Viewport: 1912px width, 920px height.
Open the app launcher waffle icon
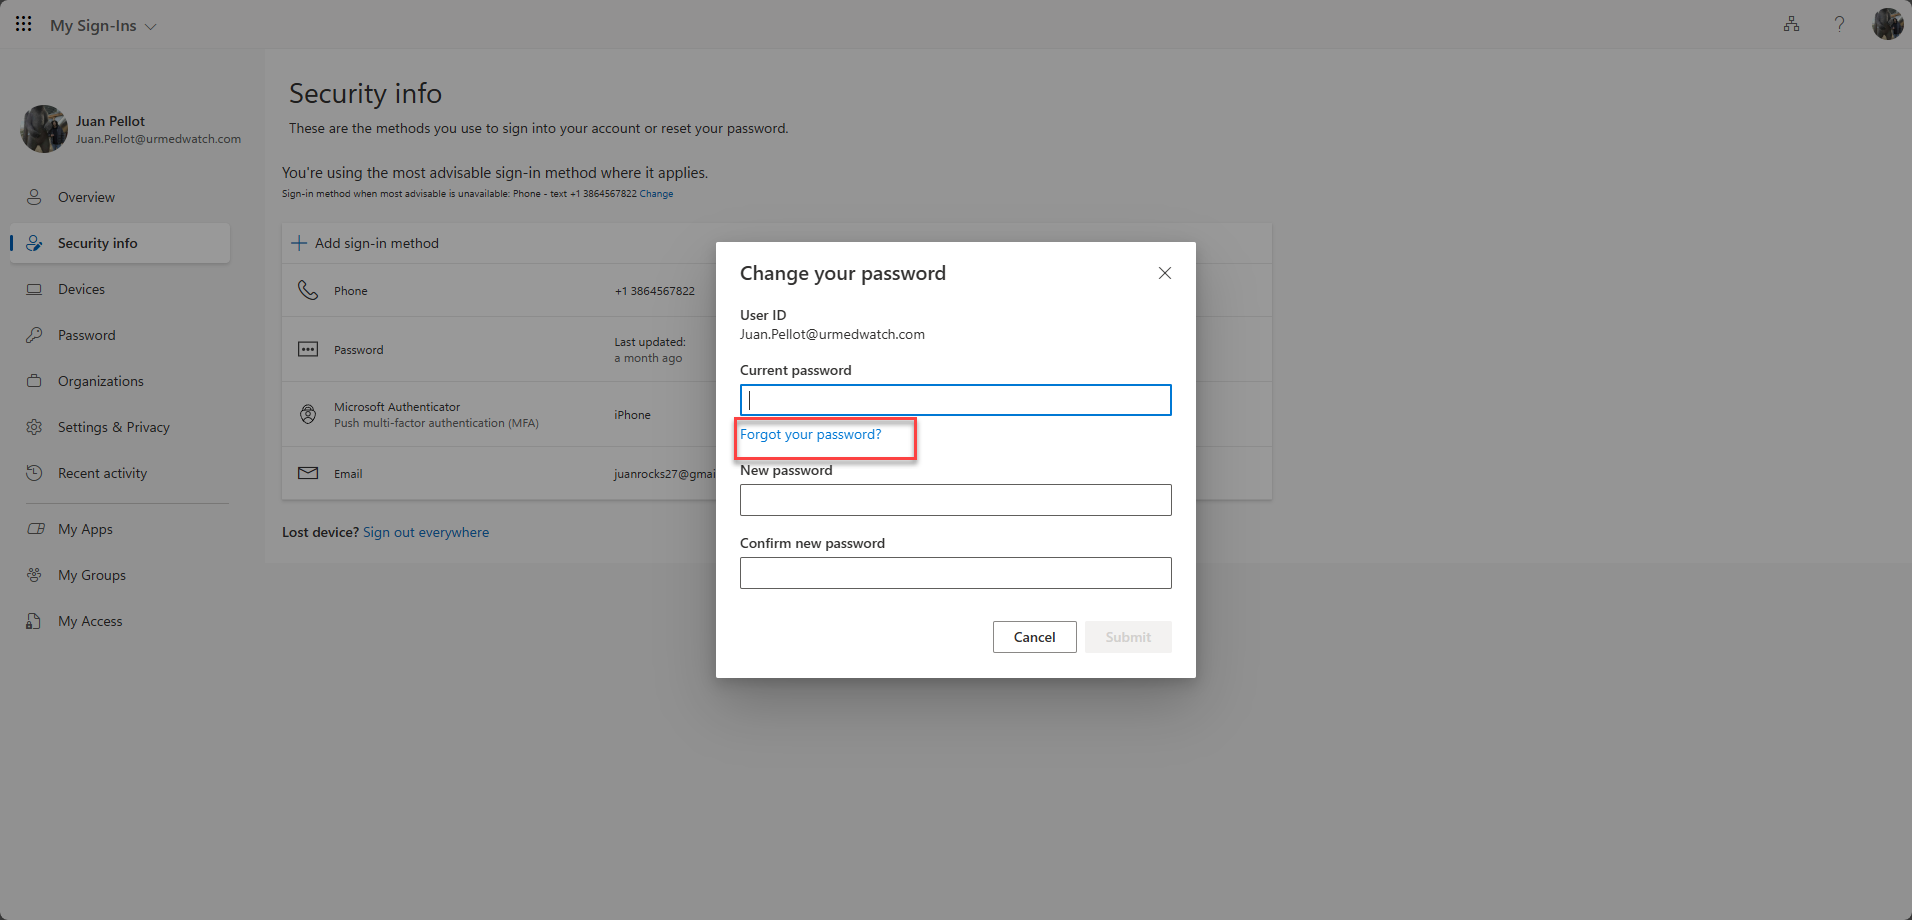point(23,24)
